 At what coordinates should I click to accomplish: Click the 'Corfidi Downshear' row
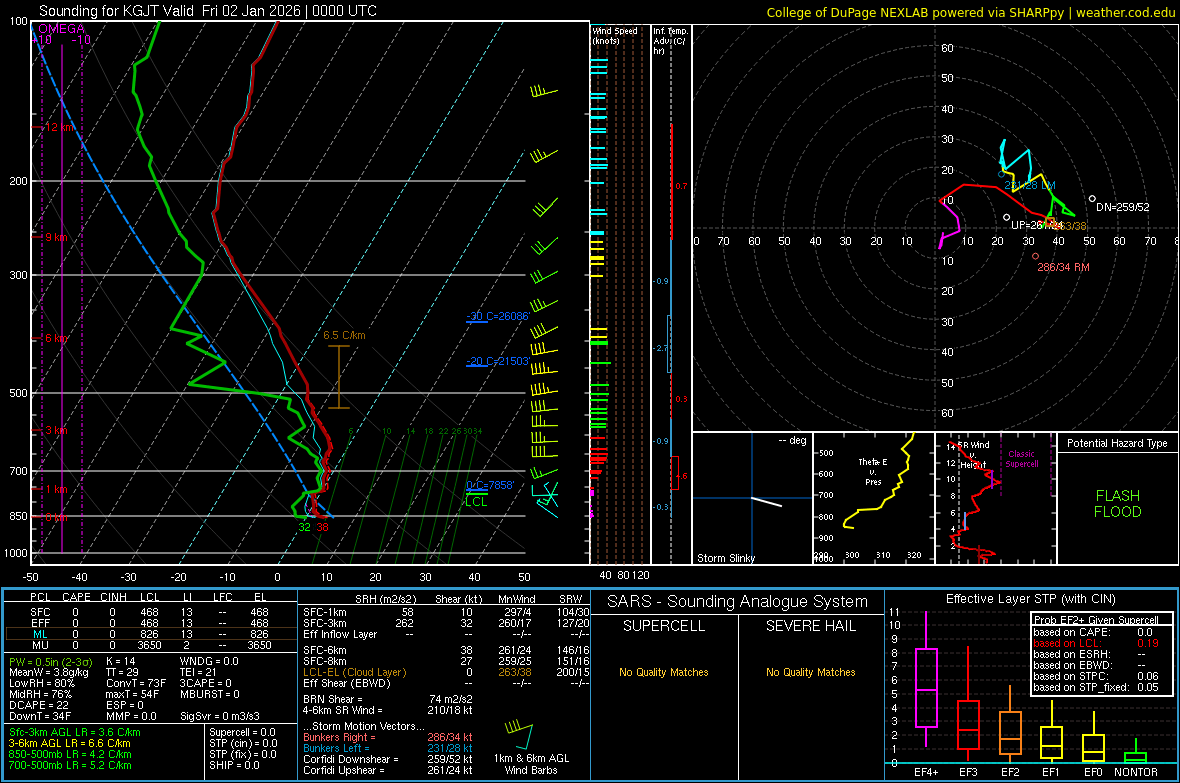[388, 759]
